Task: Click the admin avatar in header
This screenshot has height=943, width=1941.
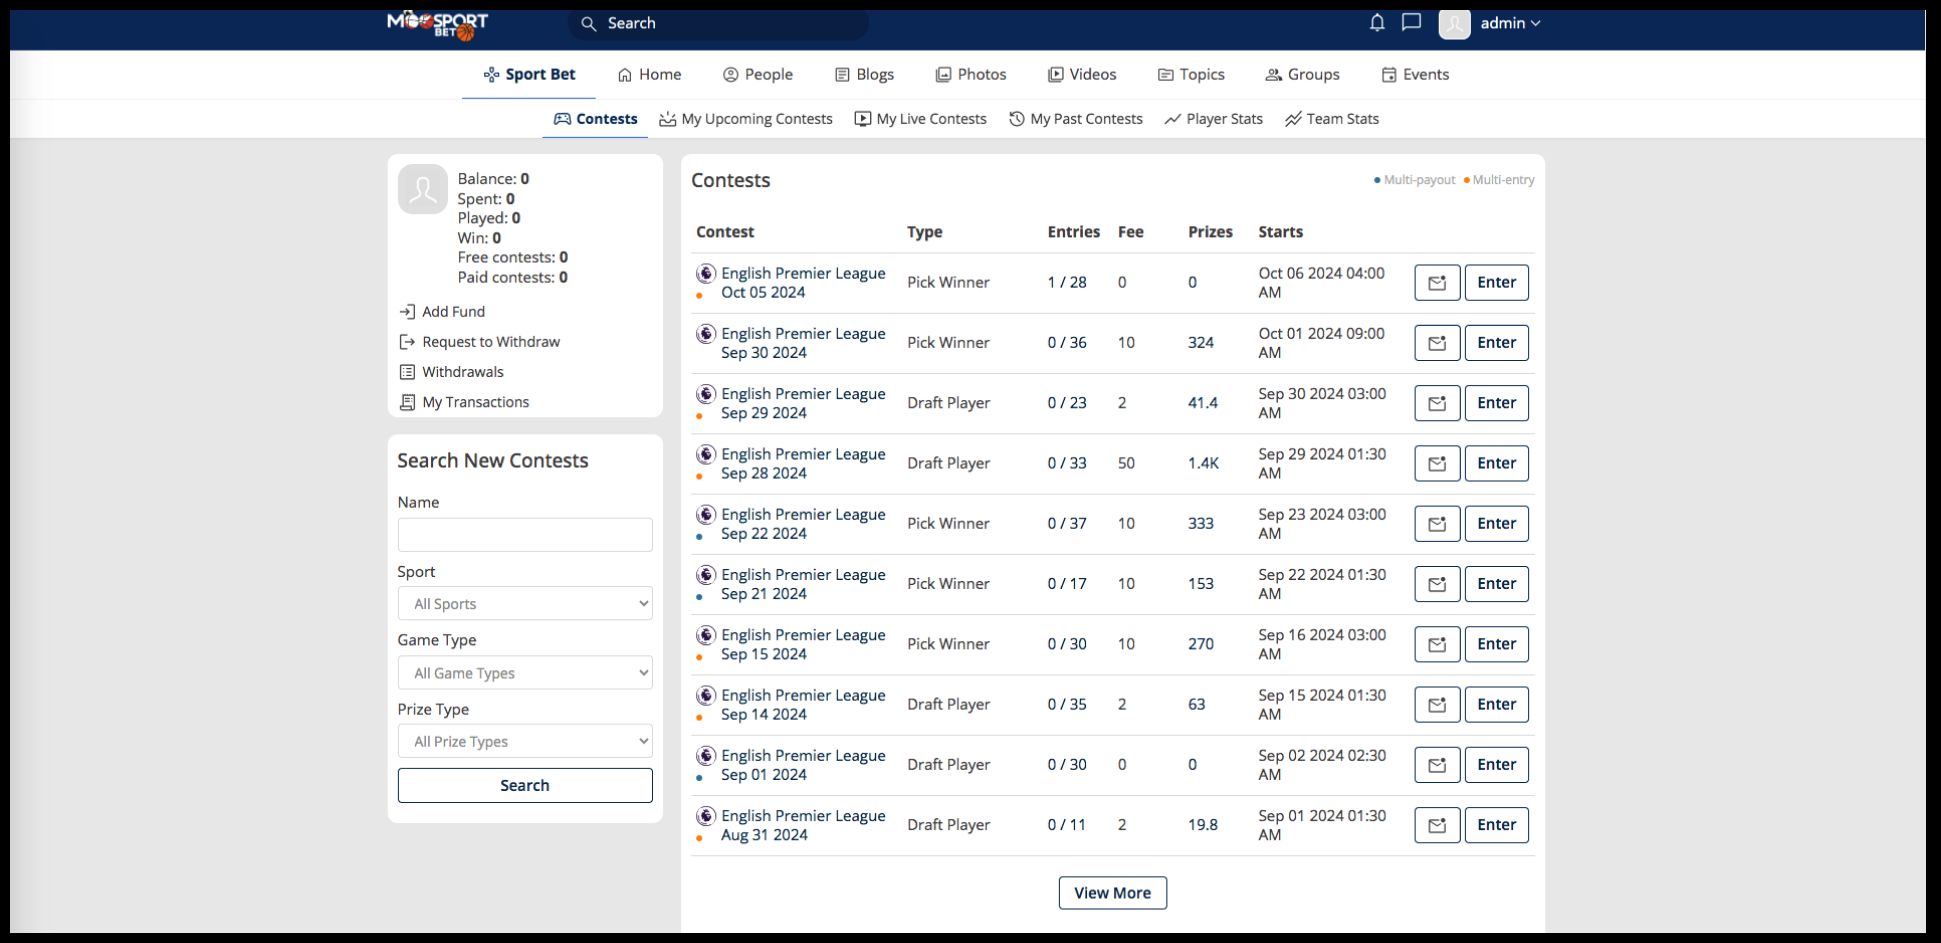Action: (x=1454, y=23)
